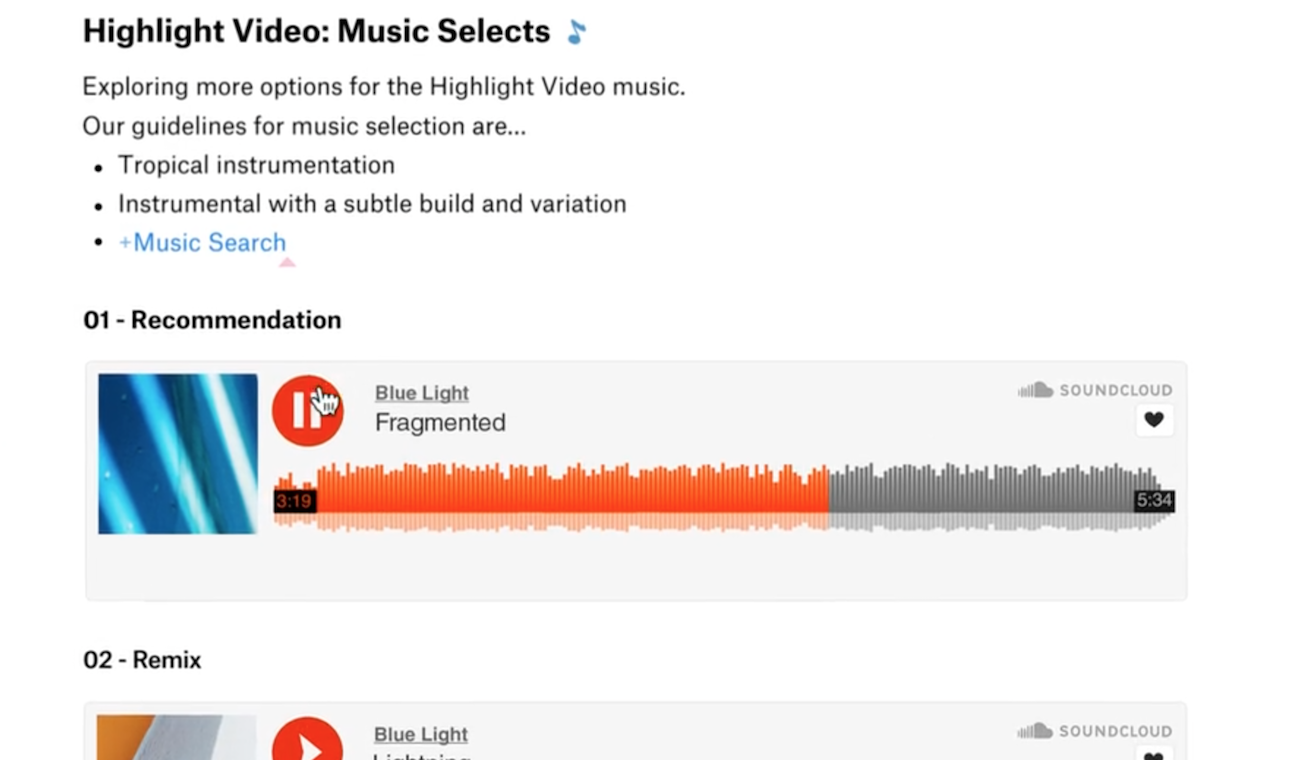Open the Blue Light artist link above Fragmented
Screen dimensions: 1300x760
(x=421, y=393)
